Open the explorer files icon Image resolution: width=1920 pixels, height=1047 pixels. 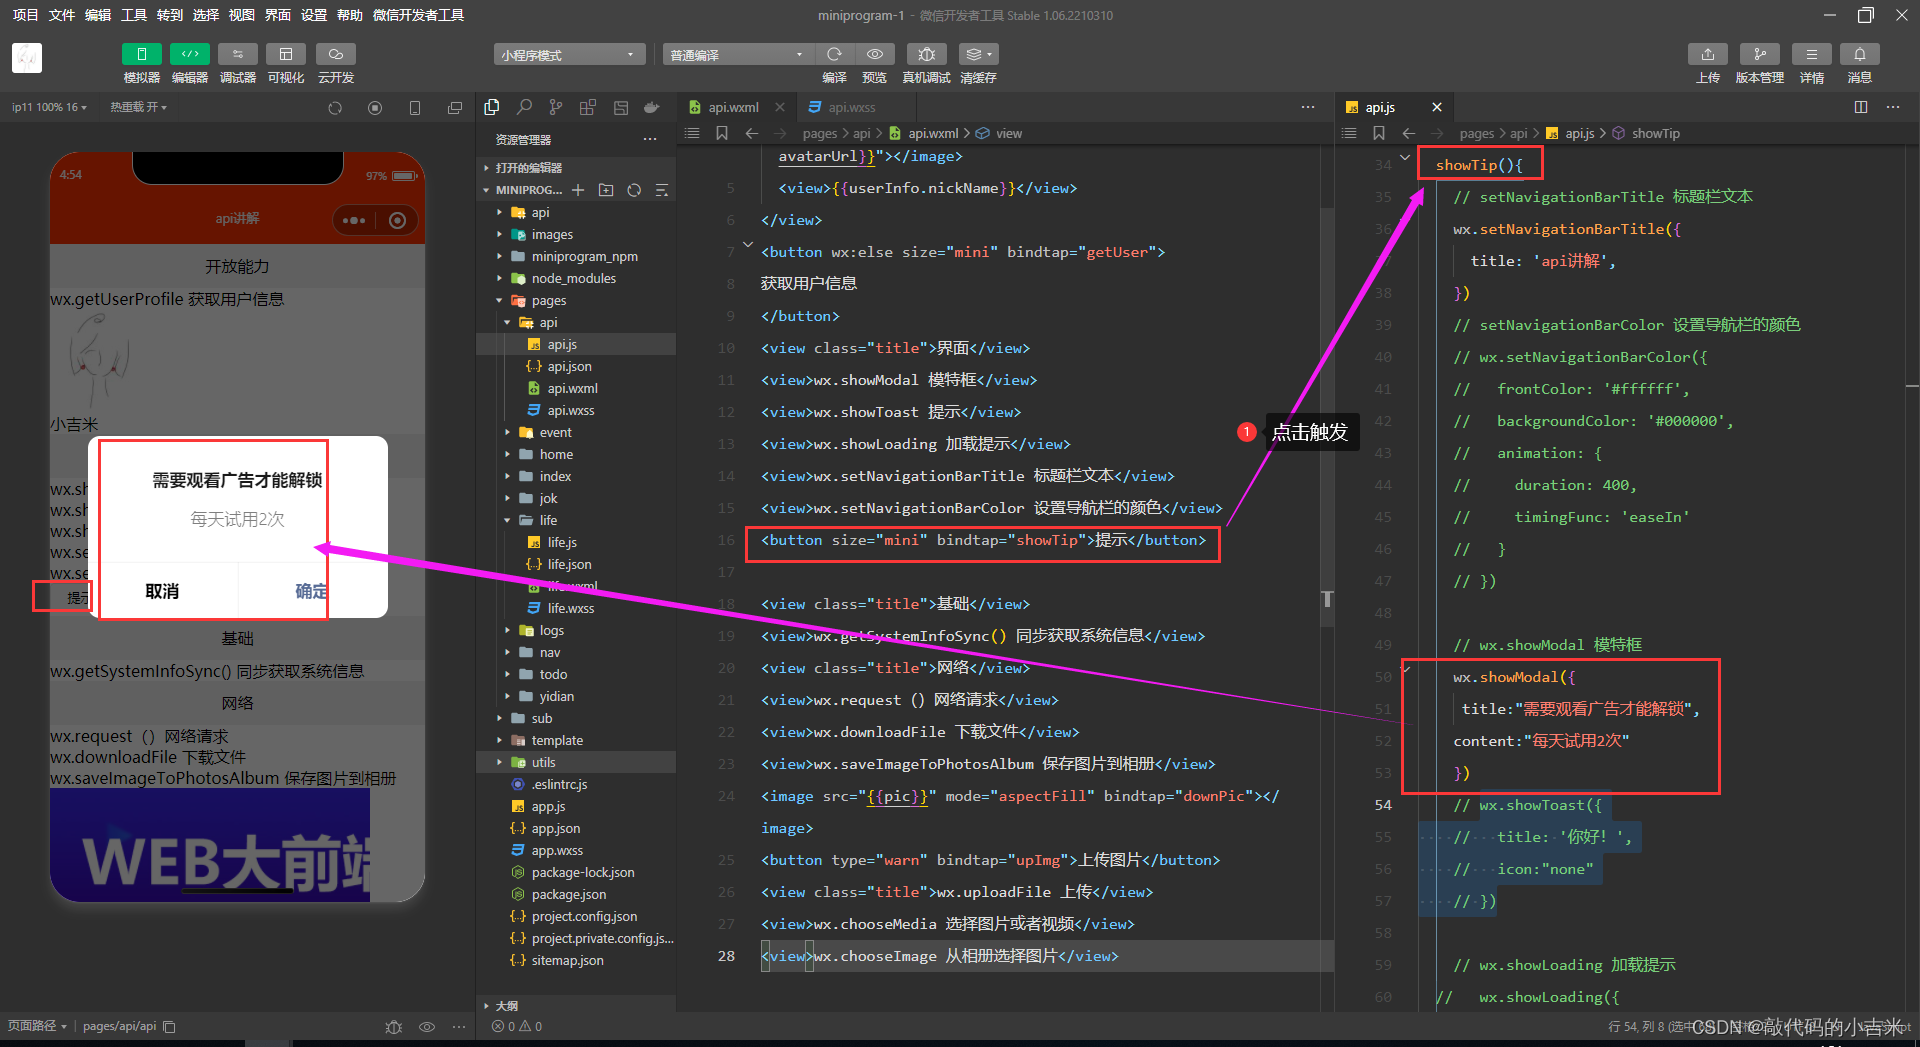[x=492, y=107]
